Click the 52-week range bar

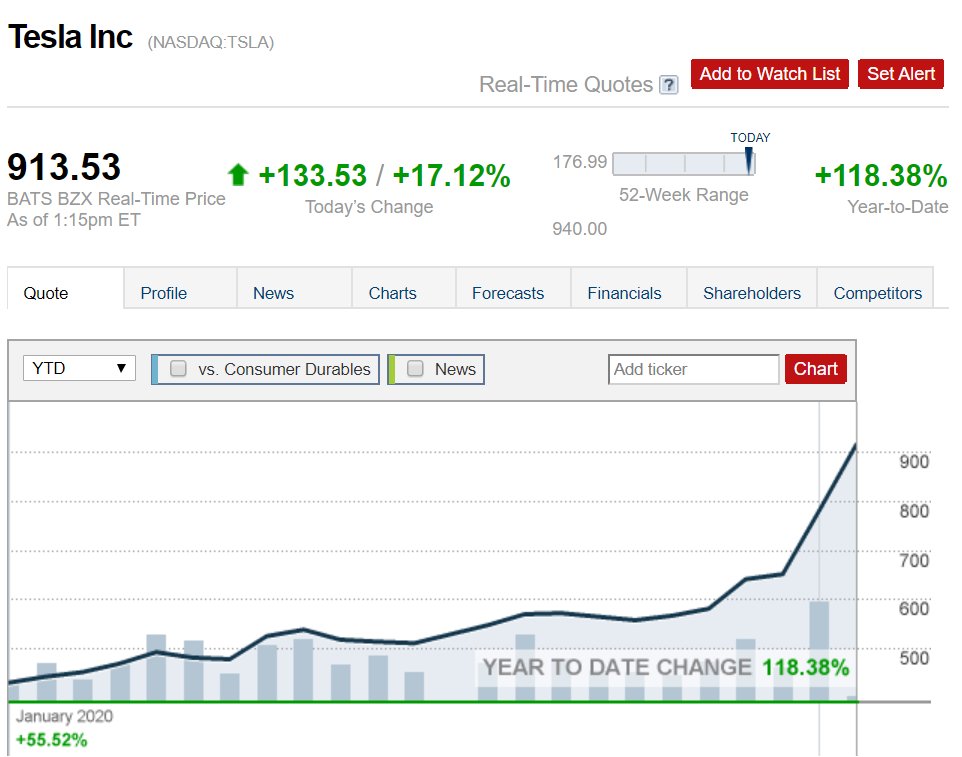click(683, 164)
